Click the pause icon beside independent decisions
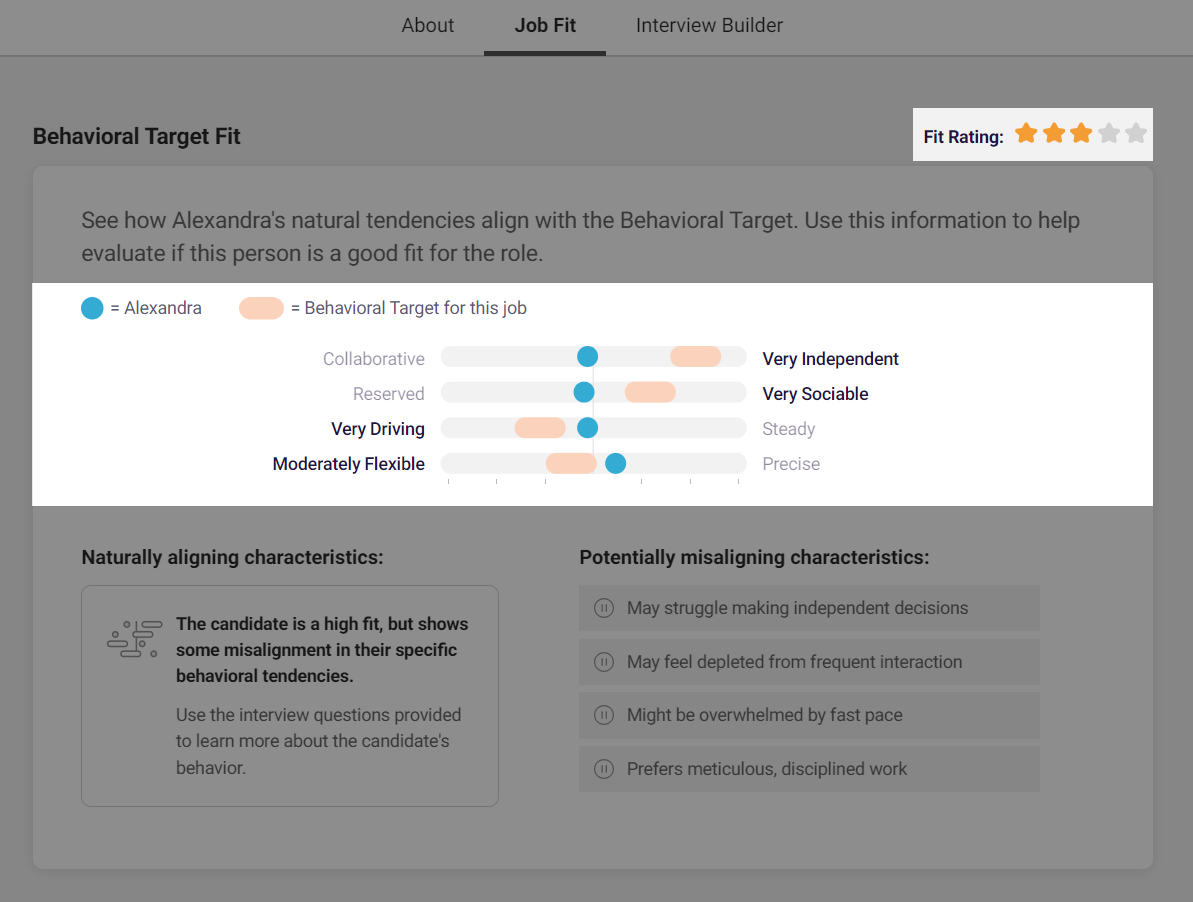The width and height of the screenshot is (1193, 902). 604,608
